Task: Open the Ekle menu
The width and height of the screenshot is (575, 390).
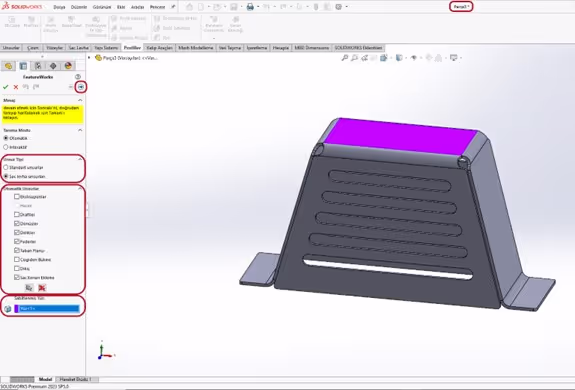Action: coord(121,7)
